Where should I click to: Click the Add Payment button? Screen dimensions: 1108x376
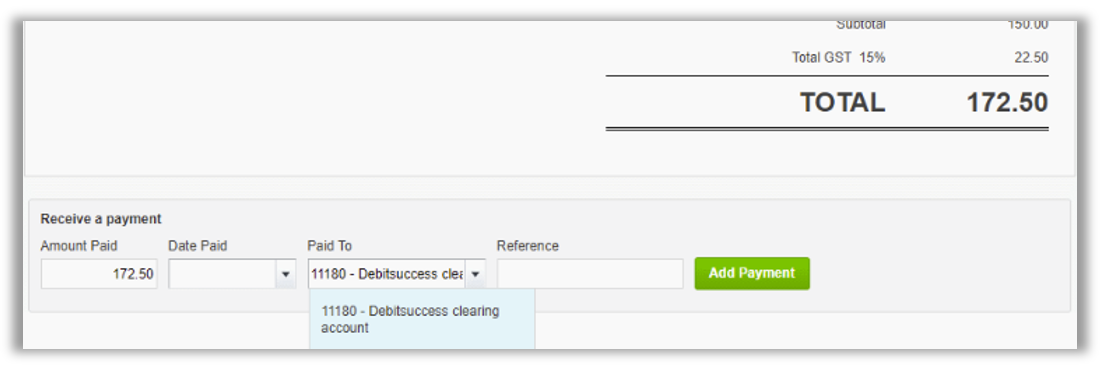tap(752, 274)
